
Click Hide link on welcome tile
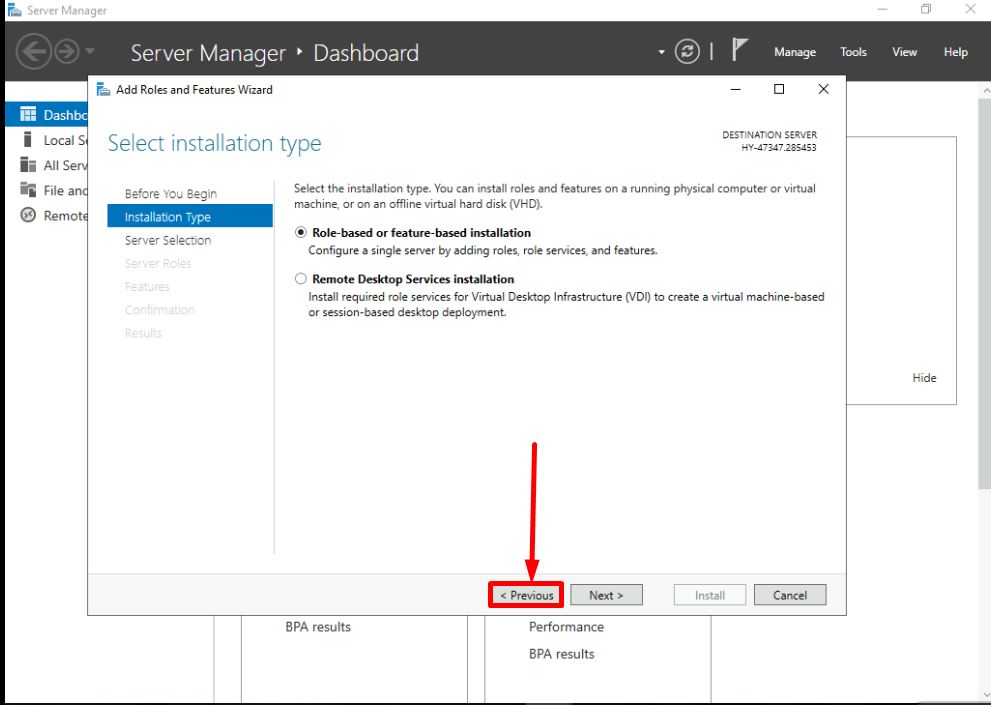(924, 378)
